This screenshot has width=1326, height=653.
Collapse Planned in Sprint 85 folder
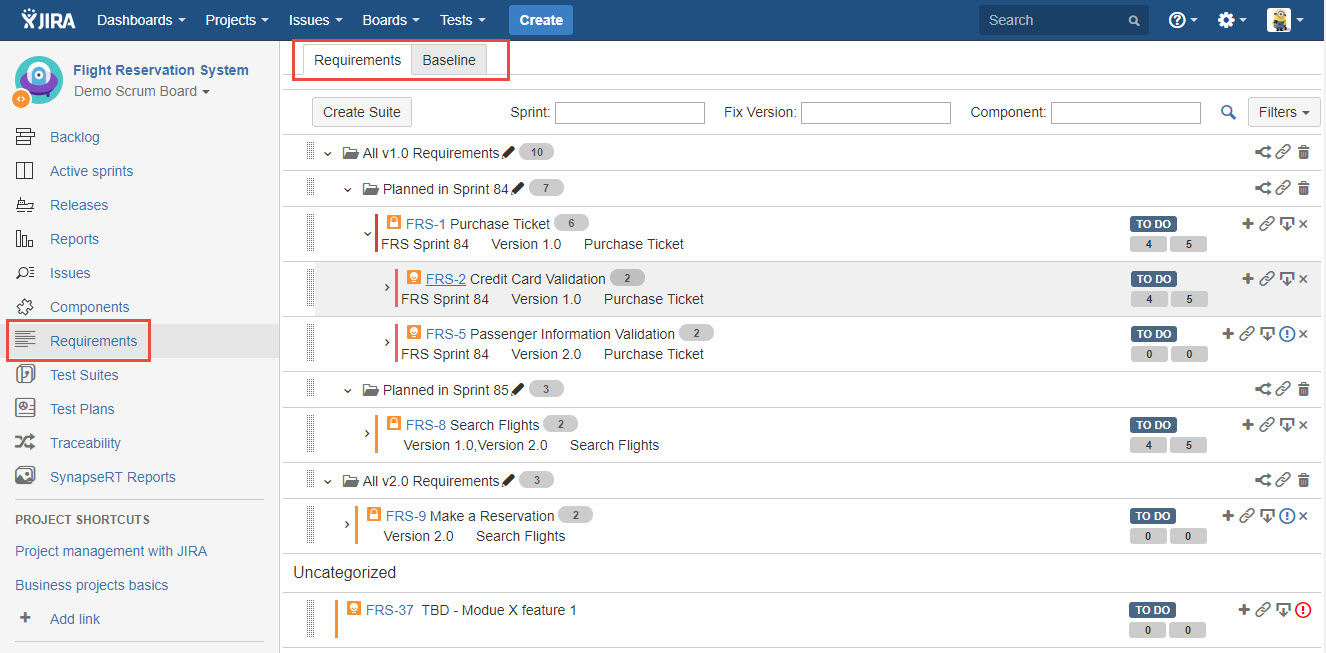(347, 390)
